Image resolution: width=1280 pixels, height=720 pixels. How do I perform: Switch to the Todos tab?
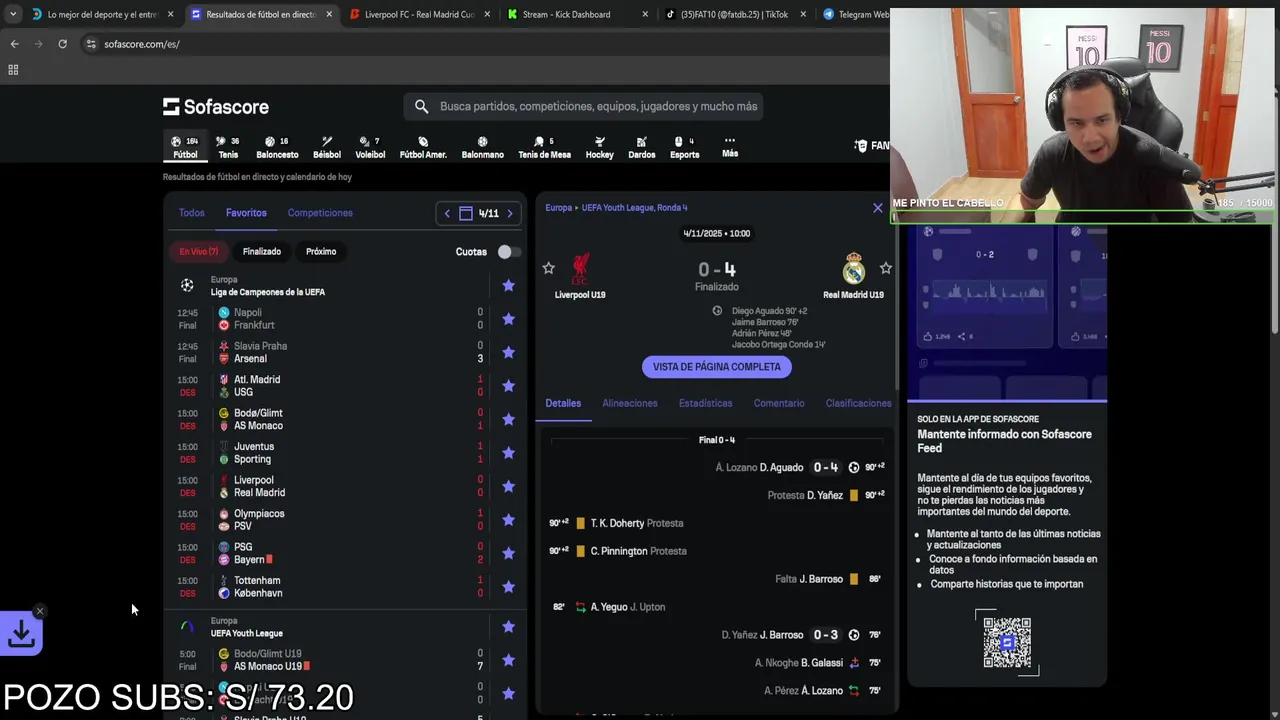point(191,213)
